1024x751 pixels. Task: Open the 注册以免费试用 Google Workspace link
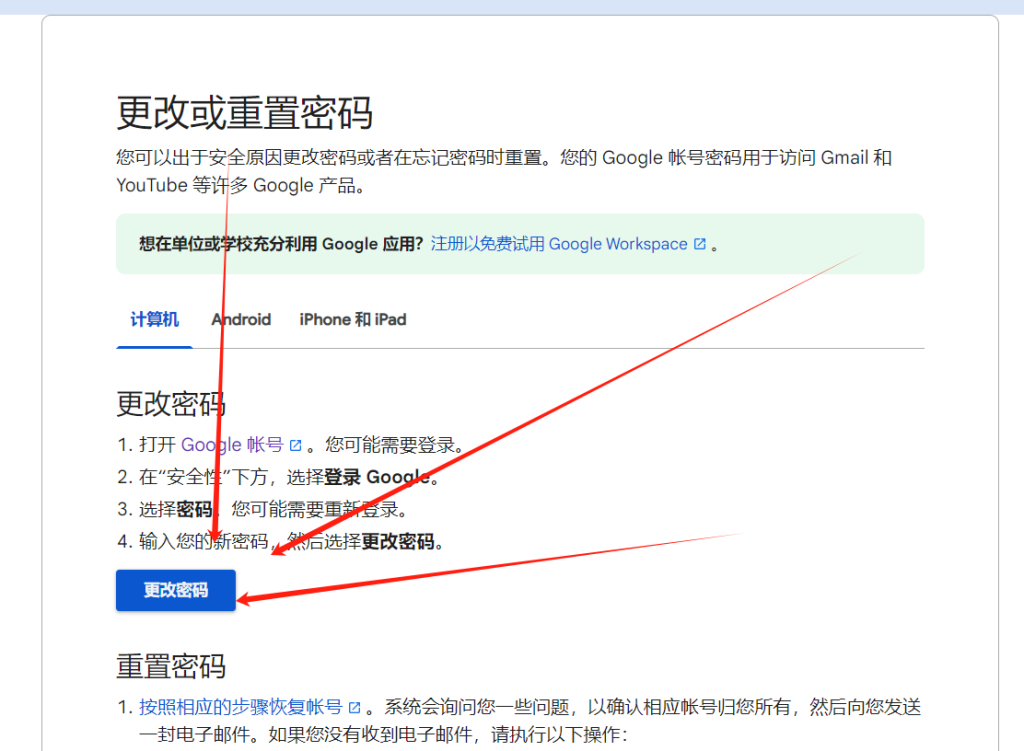click(x=559, y=244)
